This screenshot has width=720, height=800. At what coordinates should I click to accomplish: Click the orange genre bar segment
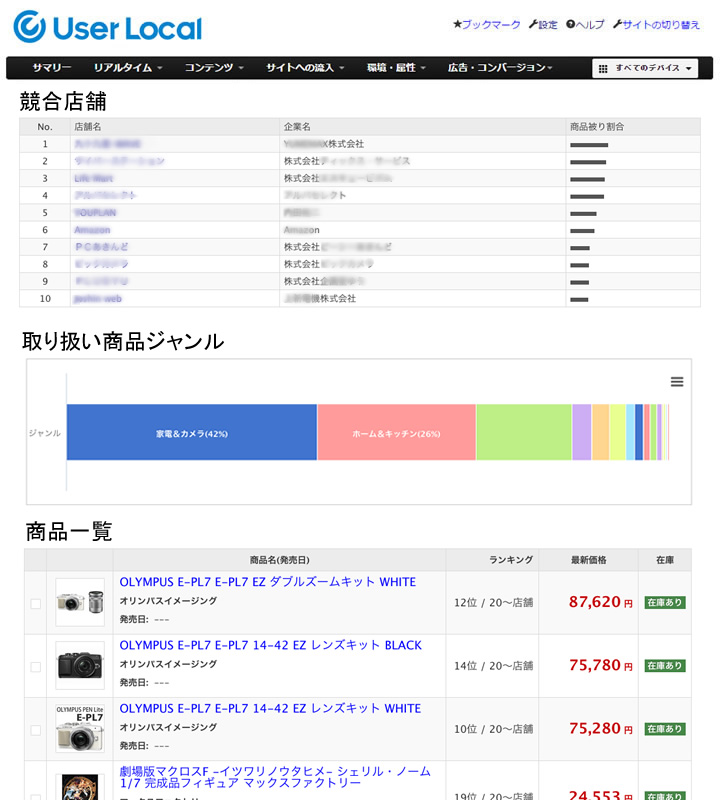point(601,433)
